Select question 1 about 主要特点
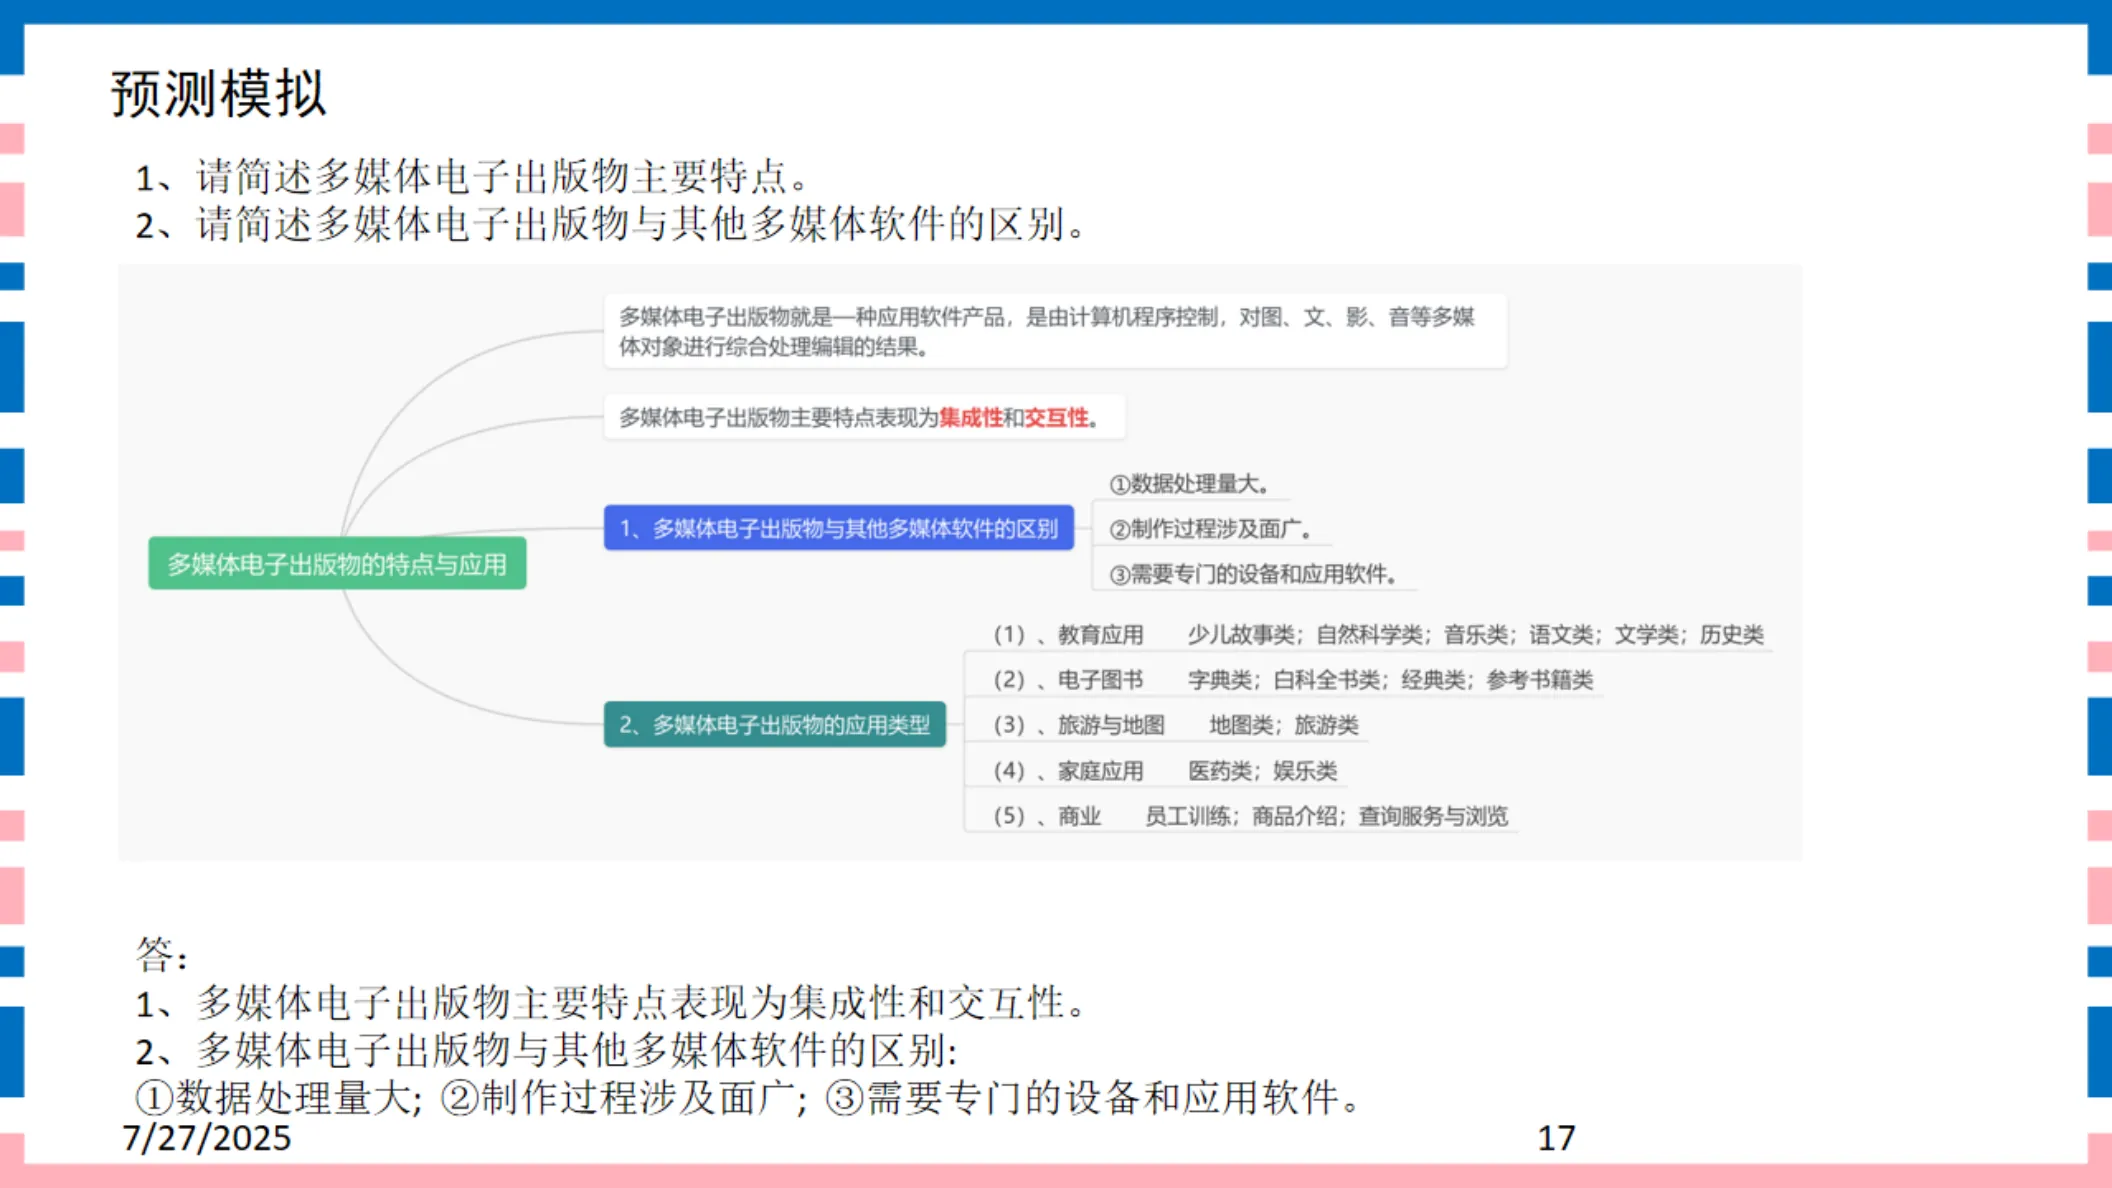This screenshot has width=2112, height=1188. pos(472,177)
